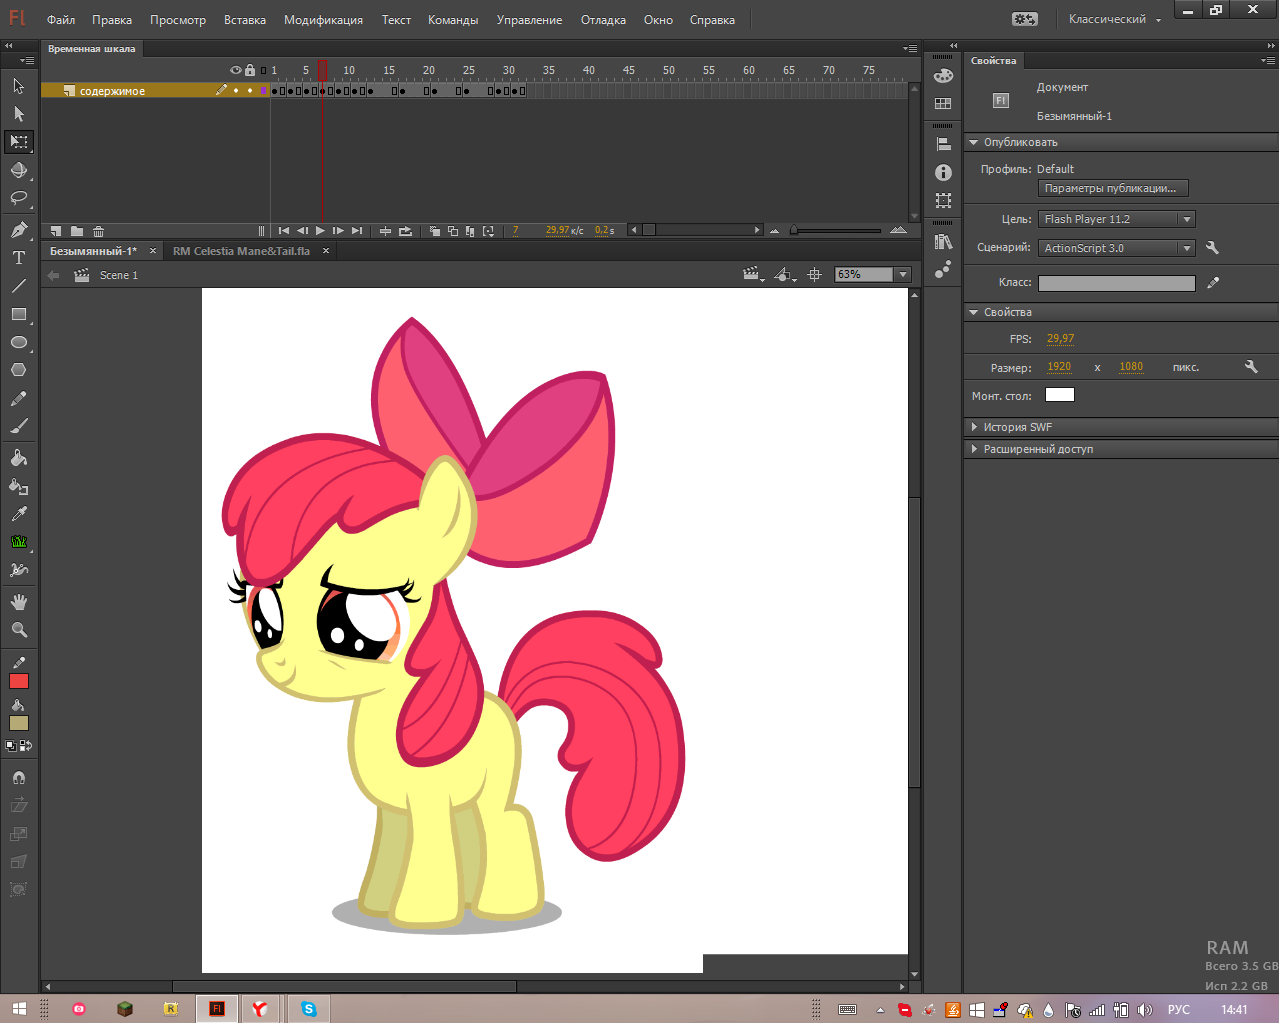Collapse the Свойства section arrow

point(974,312)
